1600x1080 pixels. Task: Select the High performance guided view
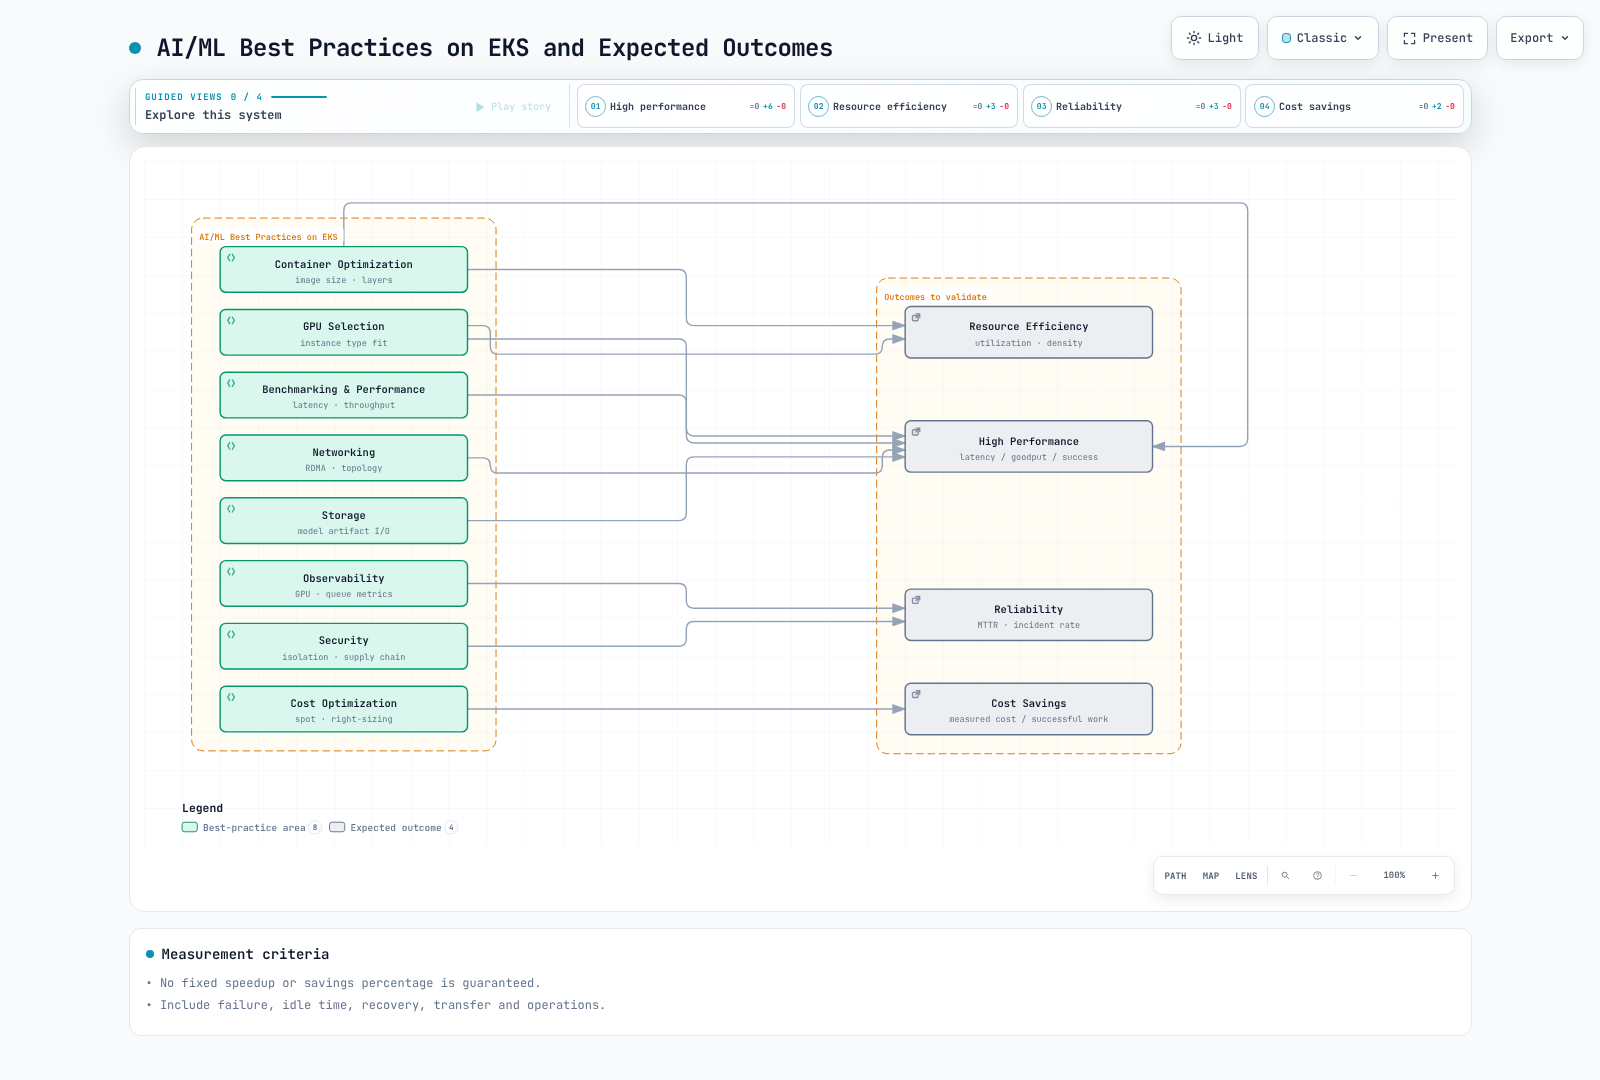(686, 106)
